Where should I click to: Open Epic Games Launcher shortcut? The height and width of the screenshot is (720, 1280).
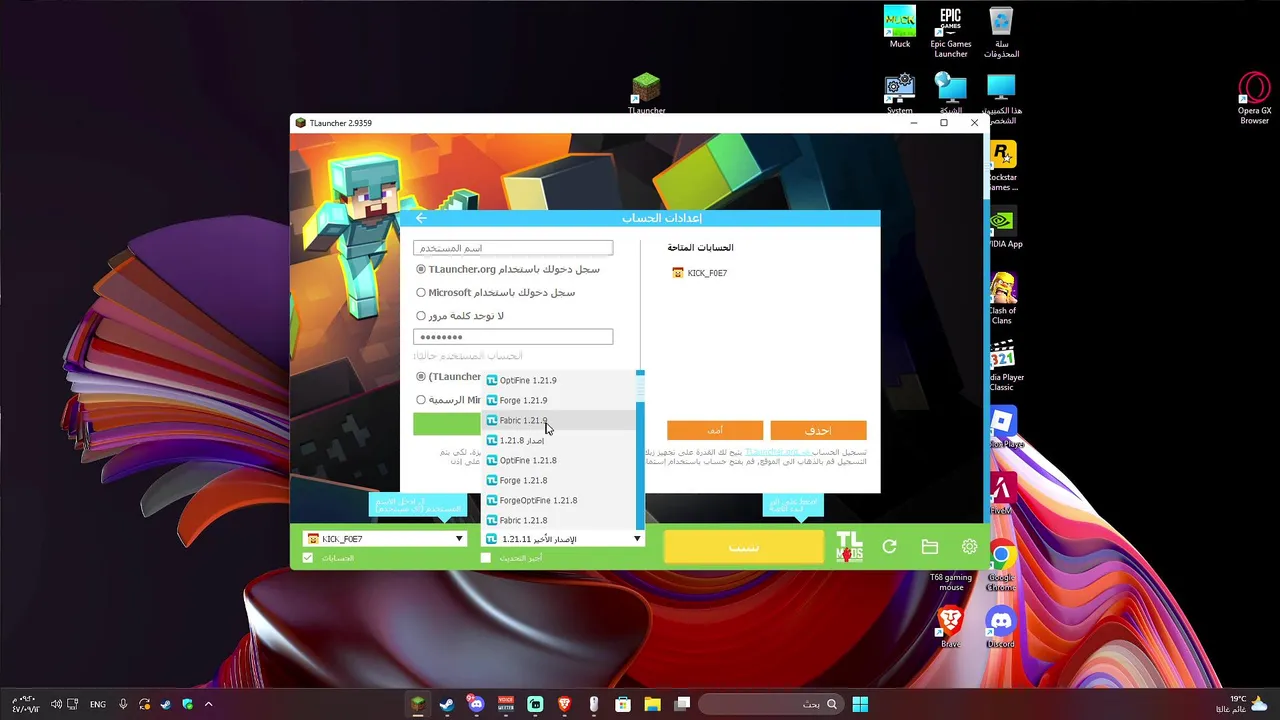[950, 32]
